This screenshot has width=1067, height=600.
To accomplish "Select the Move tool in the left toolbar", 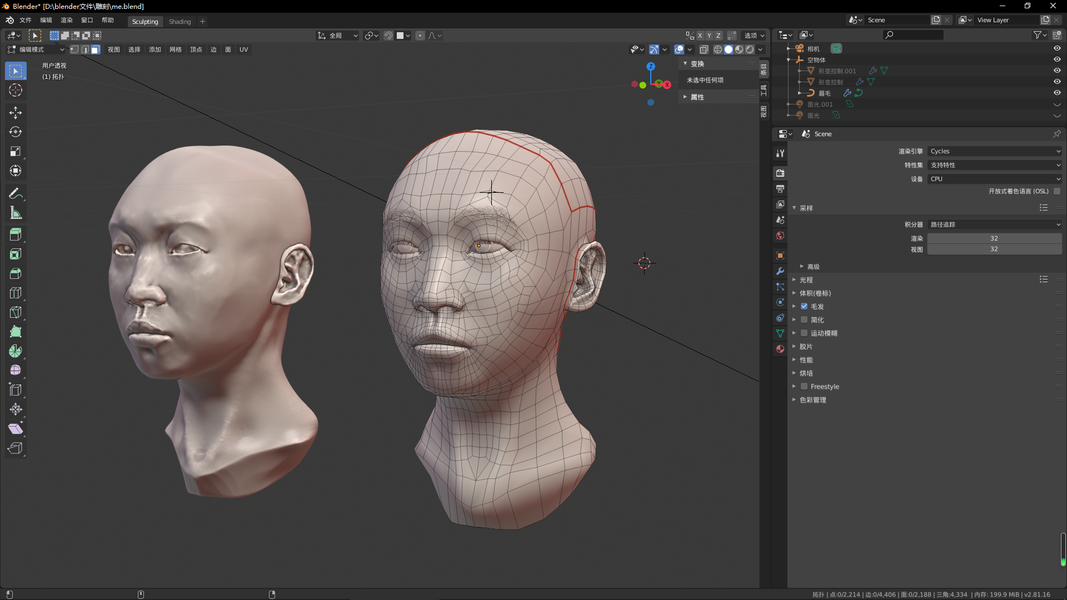I will [x=15, y=112].
